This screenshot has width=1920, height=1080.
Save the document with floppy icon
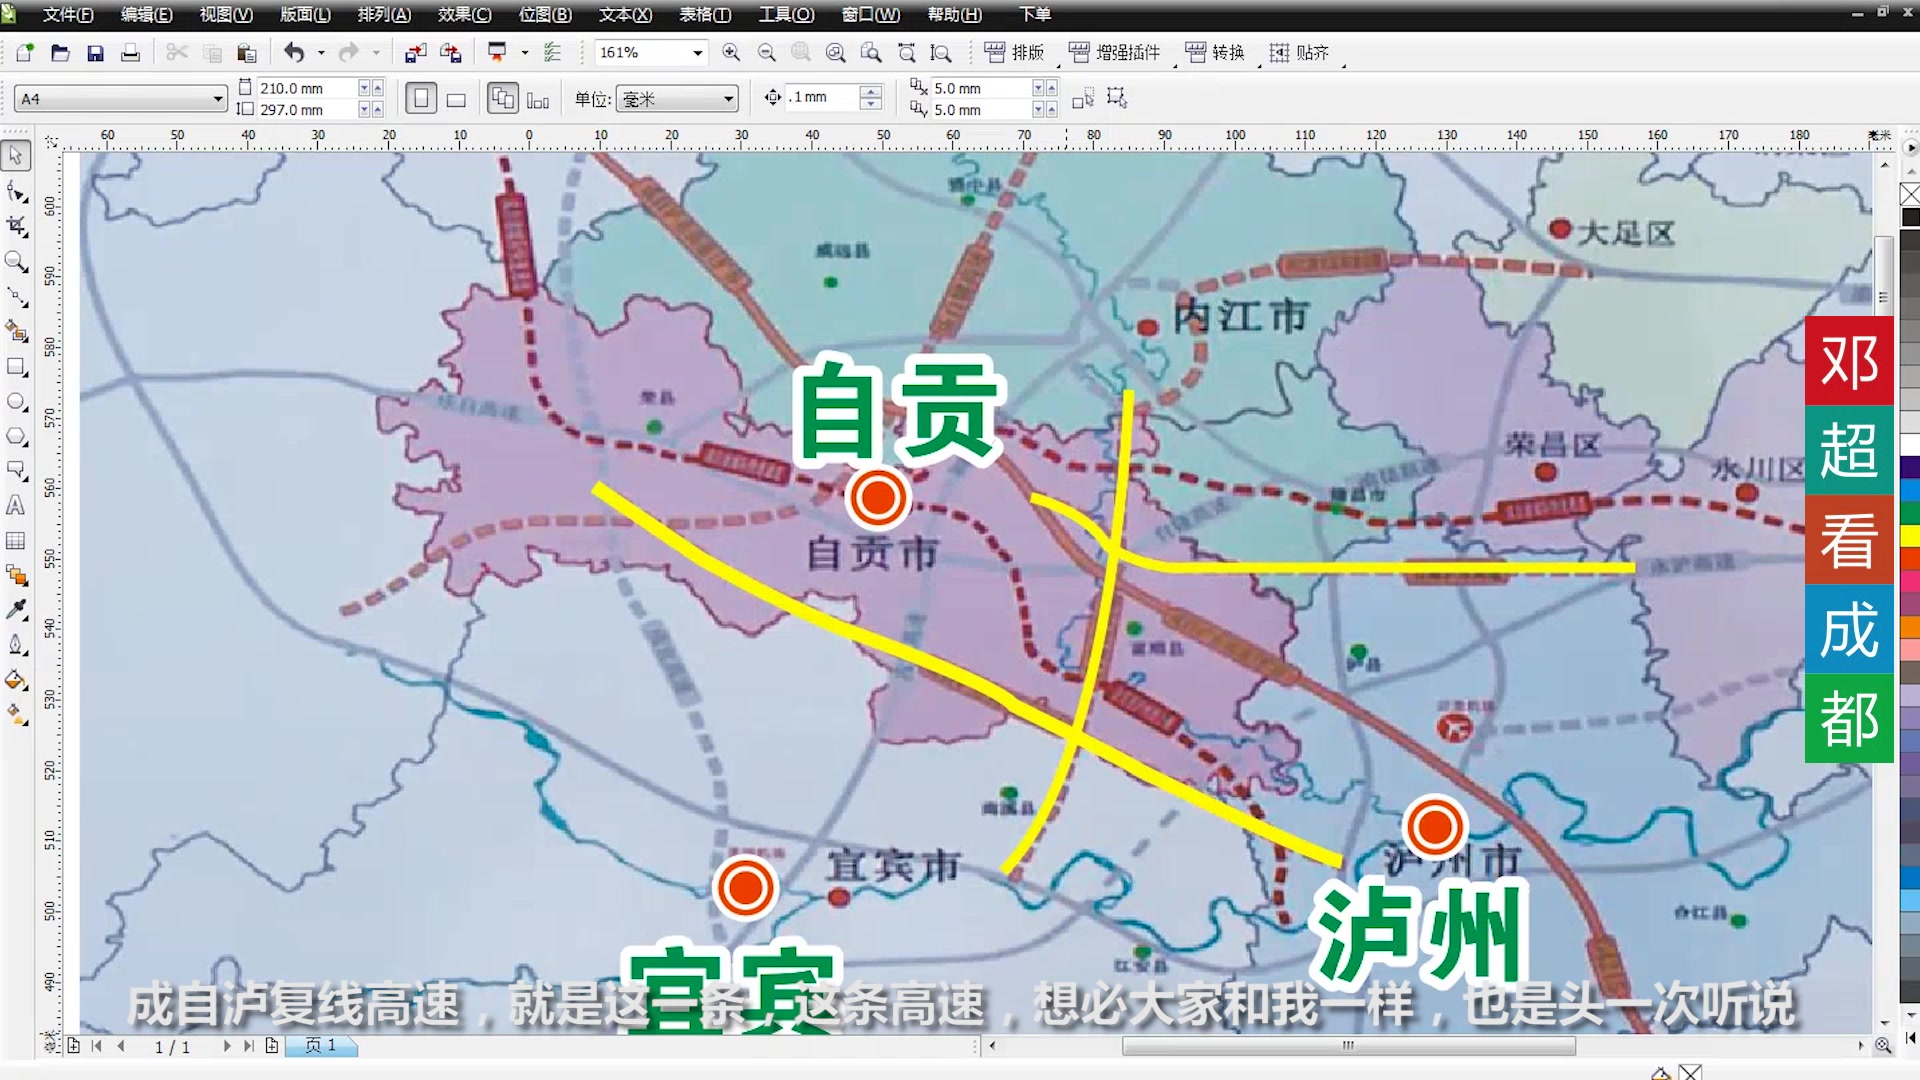[95, 53]
